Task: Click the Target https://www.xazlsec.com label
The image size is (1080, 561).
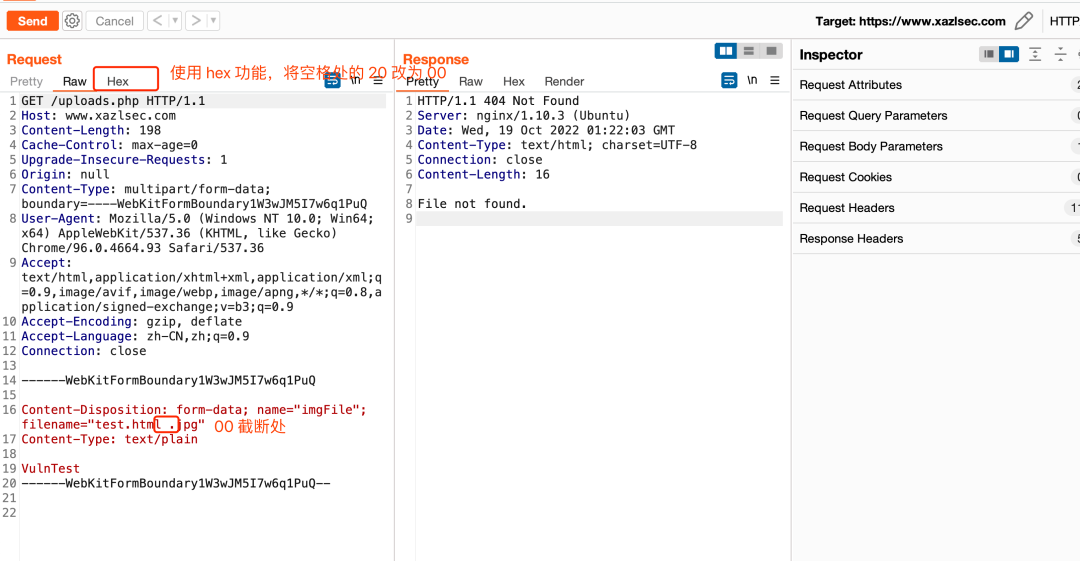Action: pos(910,21)
